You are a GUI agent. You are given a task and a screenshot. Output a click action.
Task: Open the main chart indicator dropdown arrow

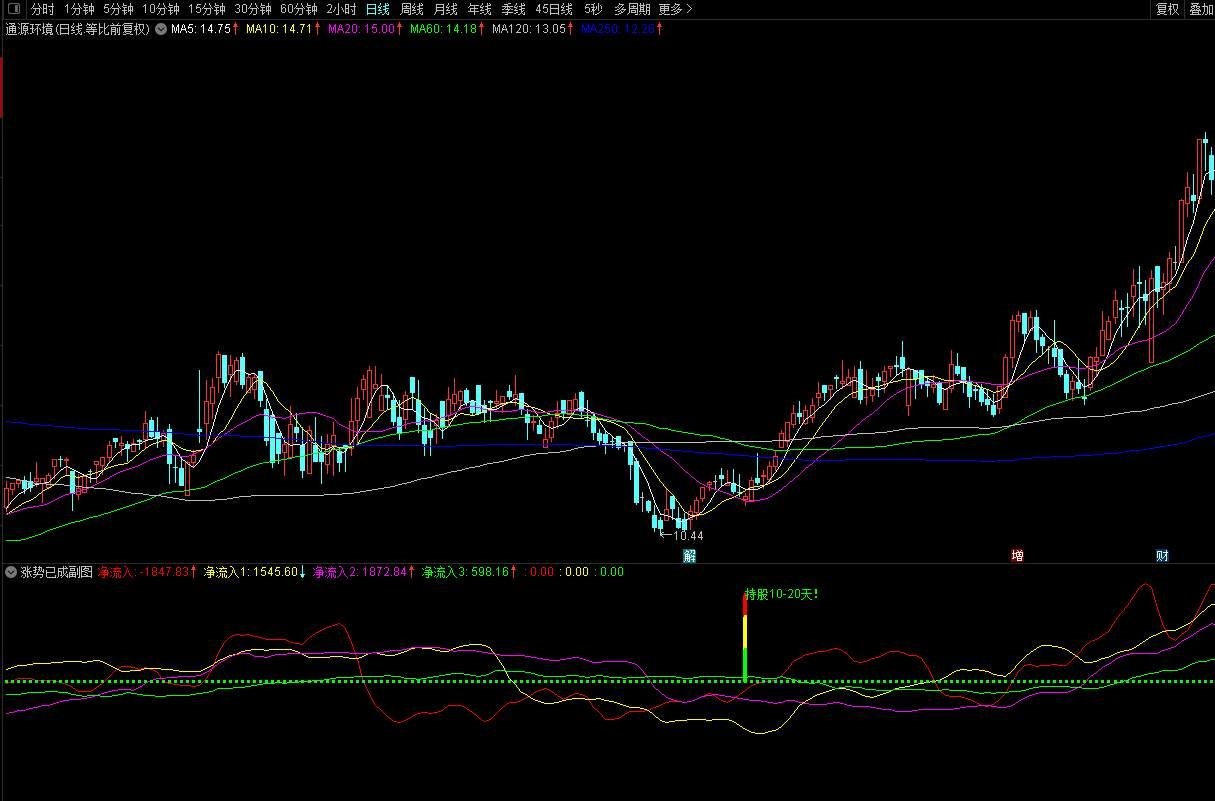[160, 29]
